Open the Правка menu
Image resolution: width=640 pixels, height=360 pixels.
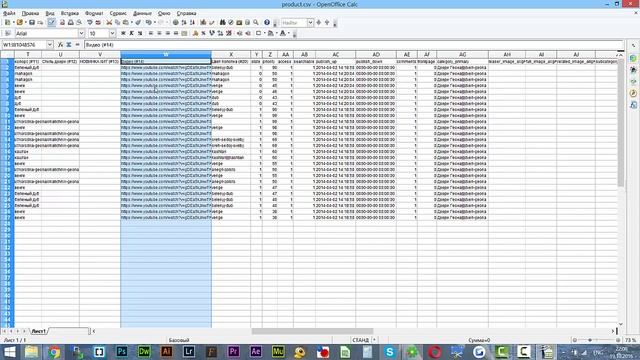(30, 13)
